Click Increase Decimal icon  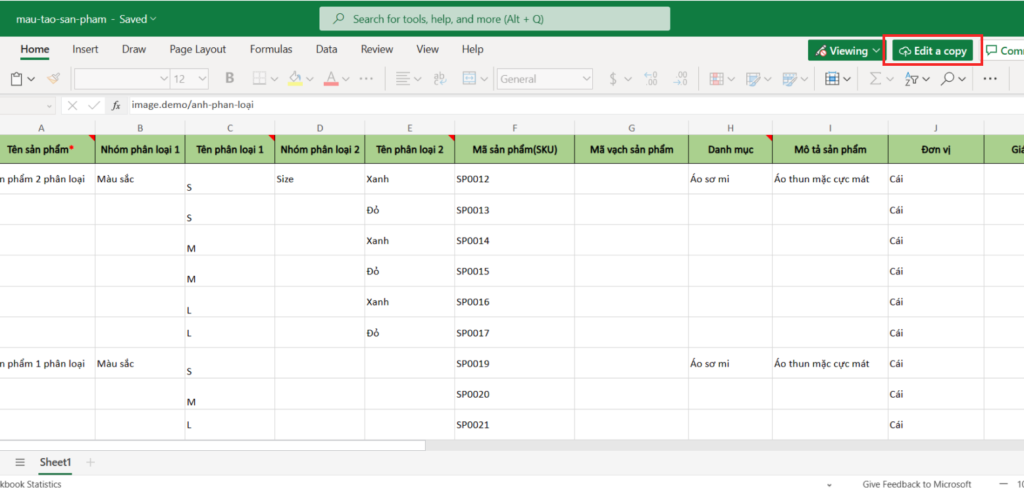pos(650,79)
